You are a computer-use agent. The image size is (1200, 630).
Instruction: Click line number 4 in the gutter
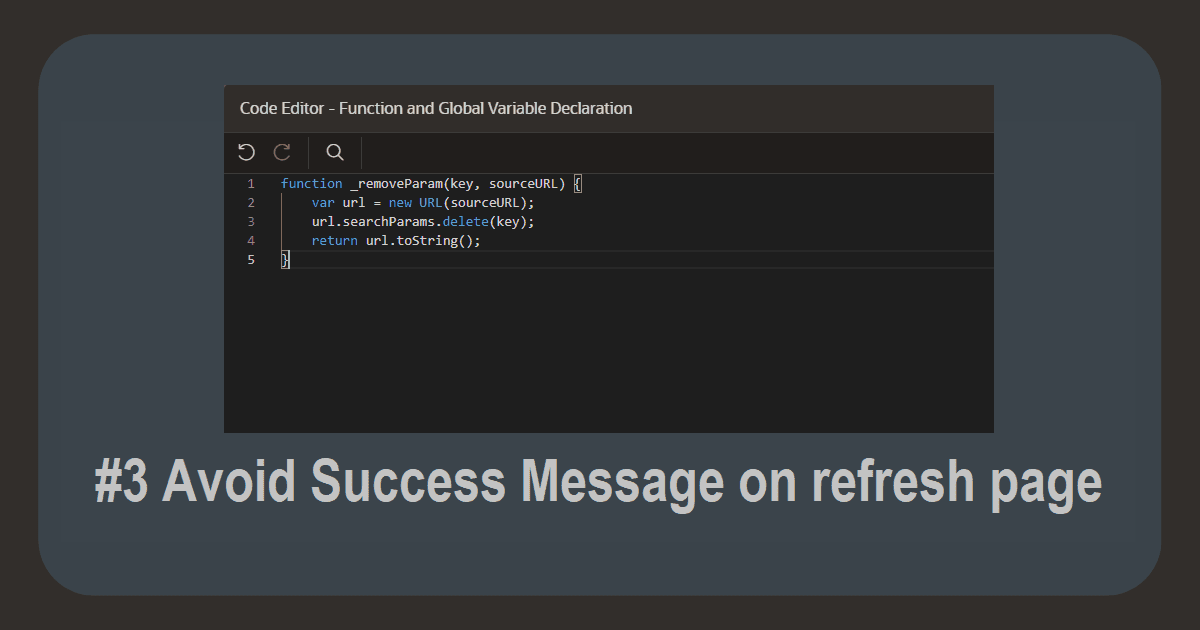251,241
